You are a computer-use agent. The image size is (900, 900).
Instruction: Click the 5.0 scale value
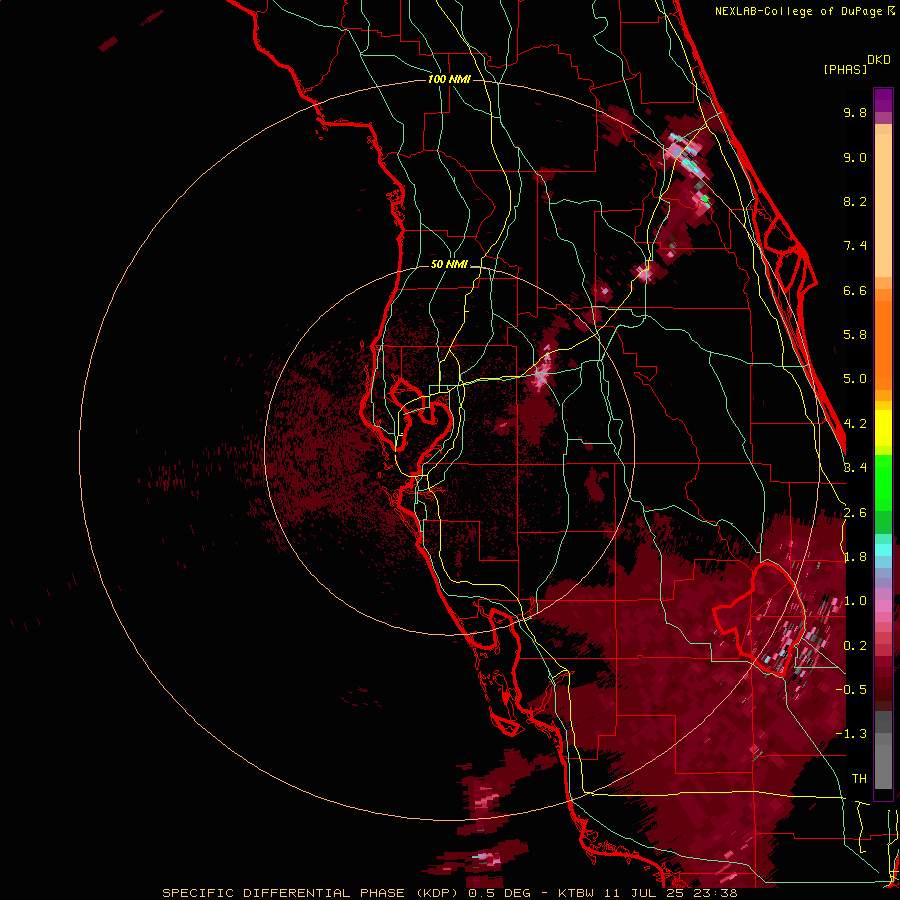point(855,379)
